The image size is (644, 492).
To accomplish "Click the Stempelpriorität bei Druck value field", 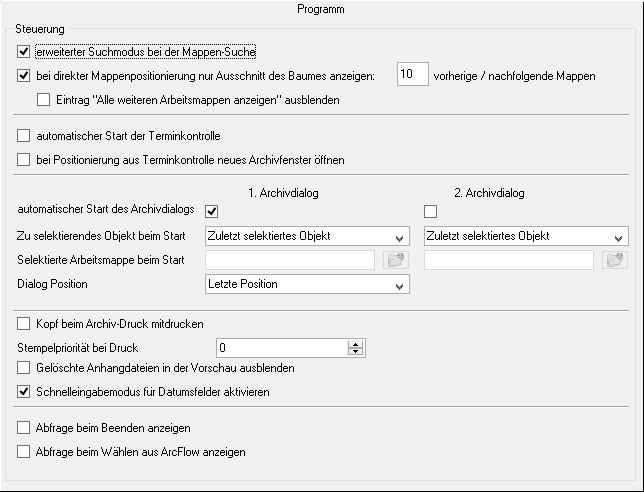I will click(283, 348).
